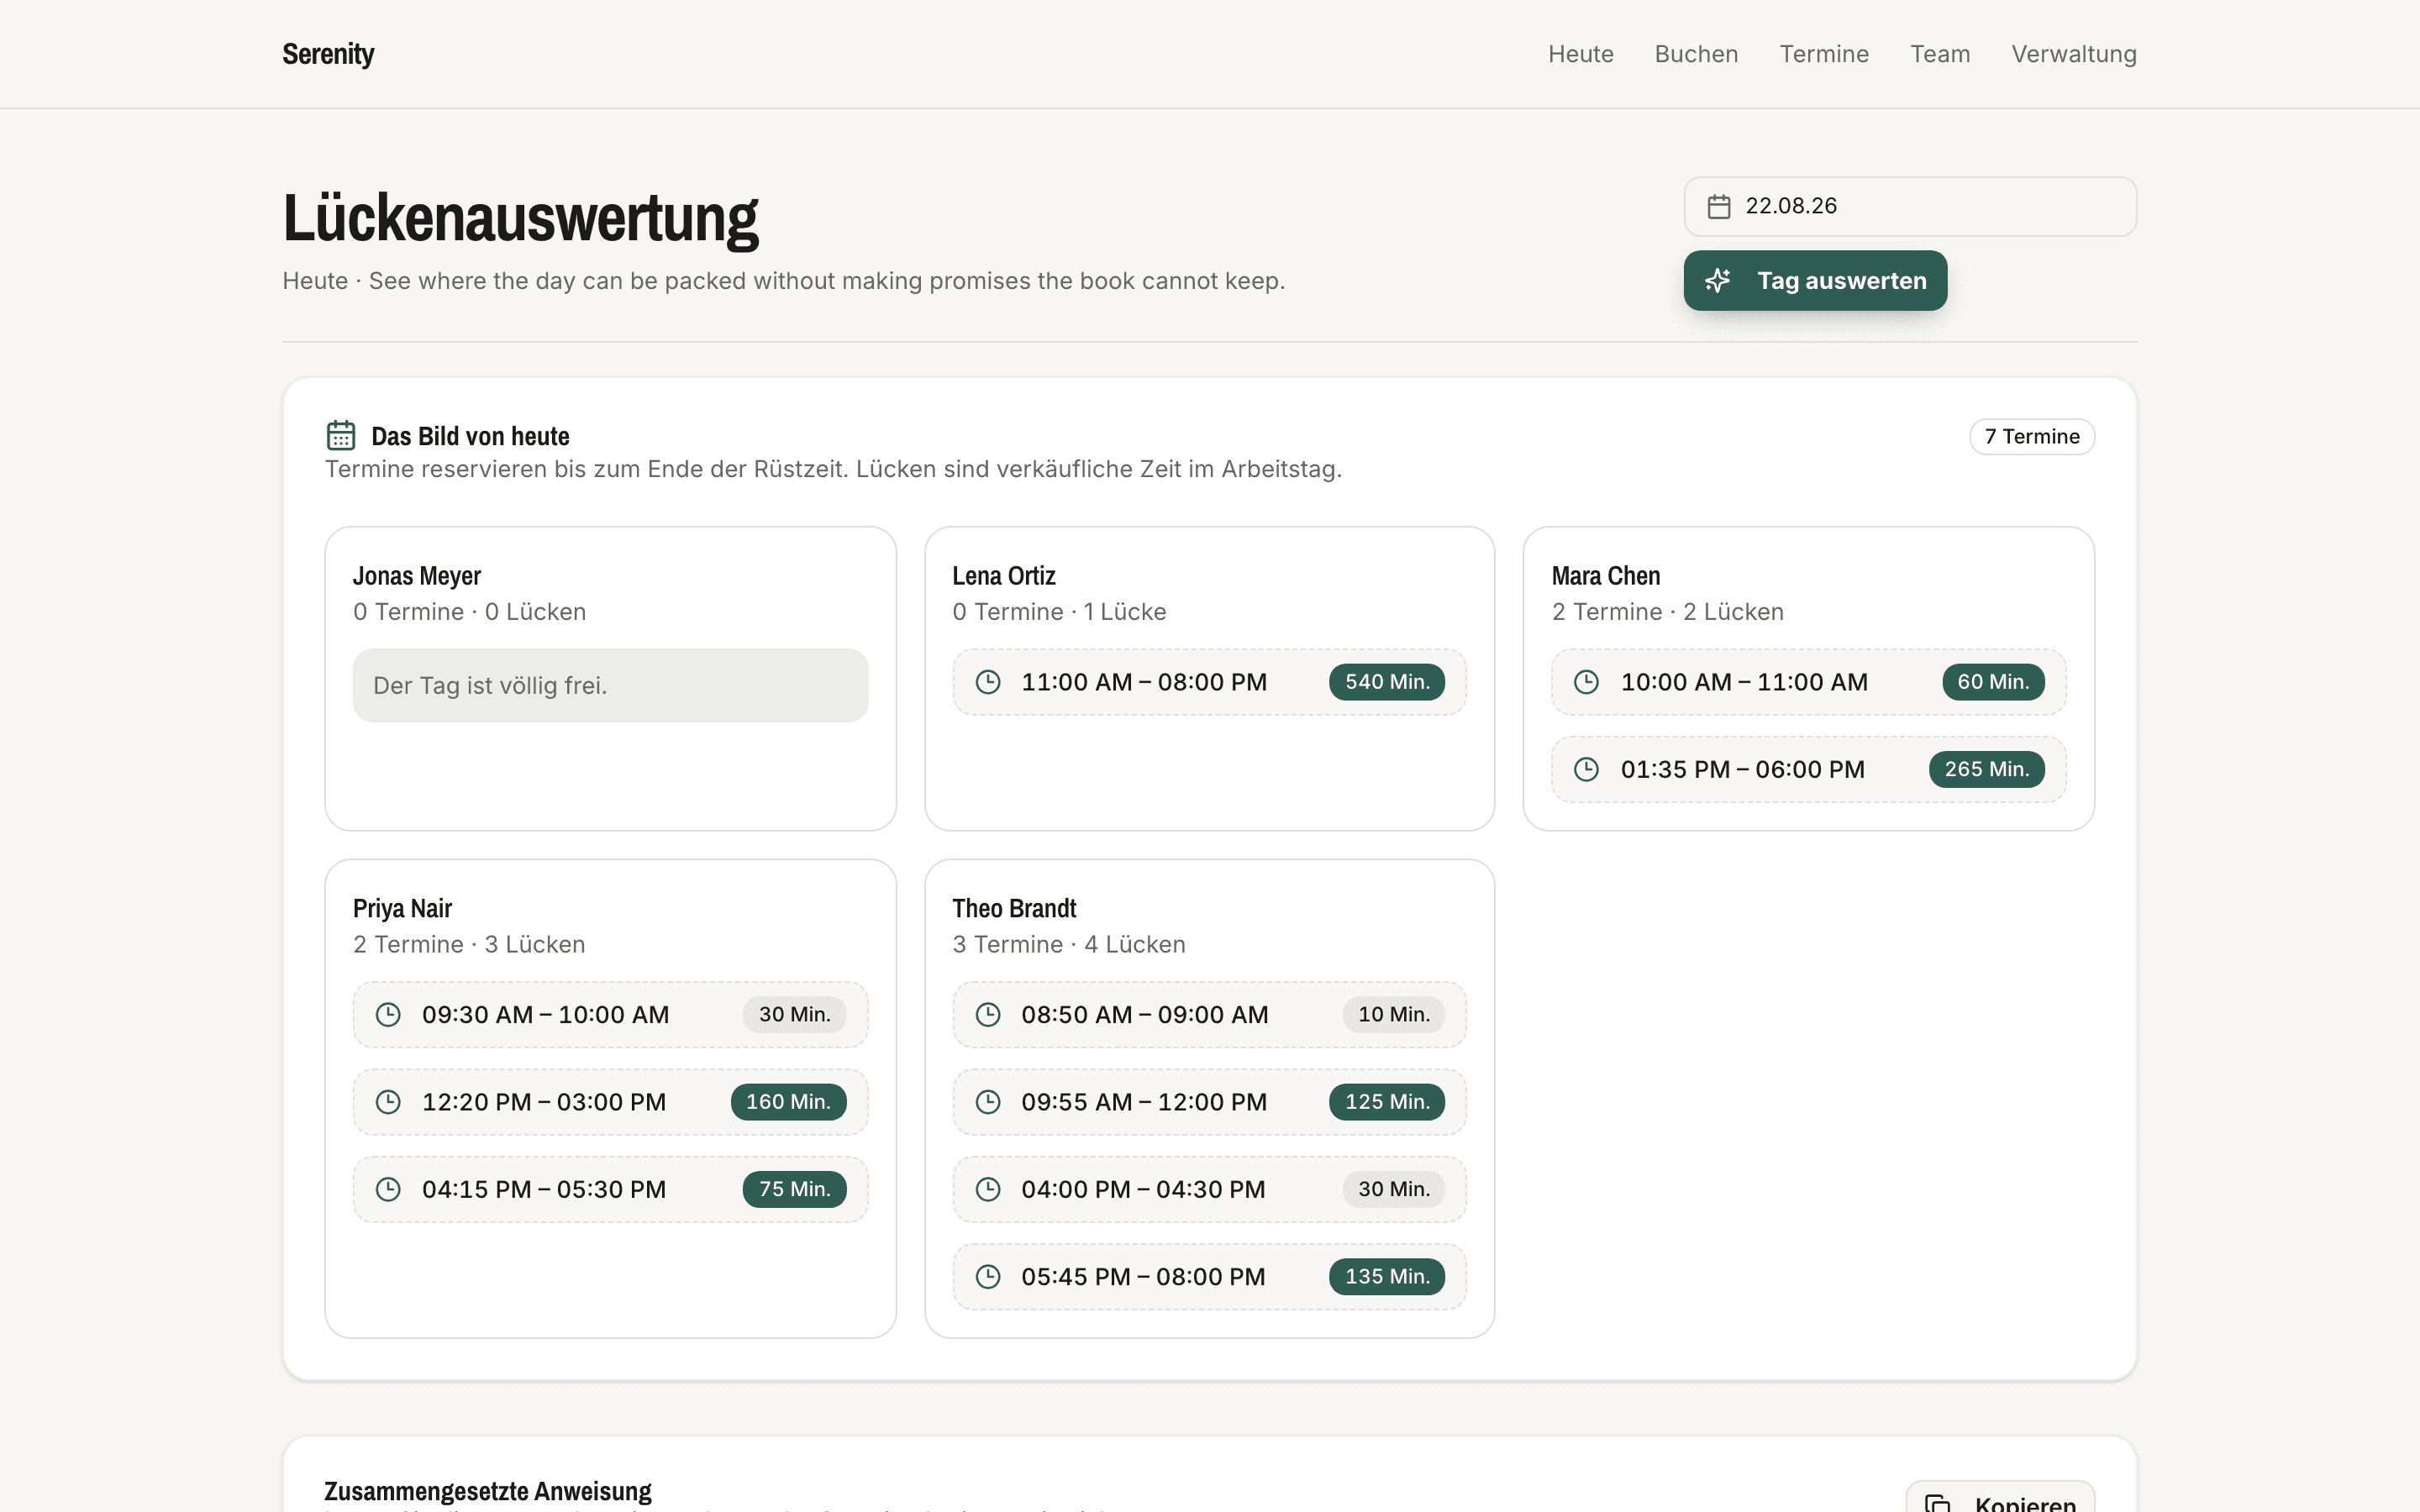
Task: Select the Jonas Meyer card heading
Action: pyautogui.click(x=417, y=576)
